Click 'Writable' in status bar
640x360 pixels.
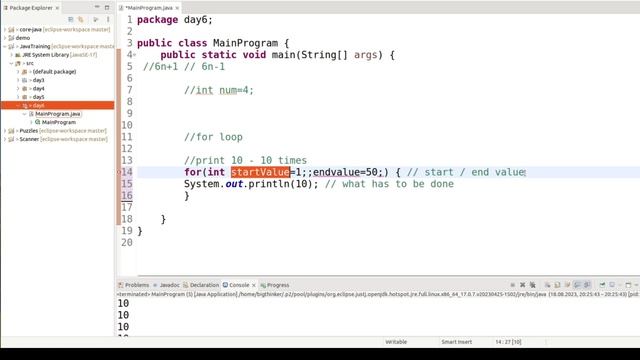pos(396,342)
